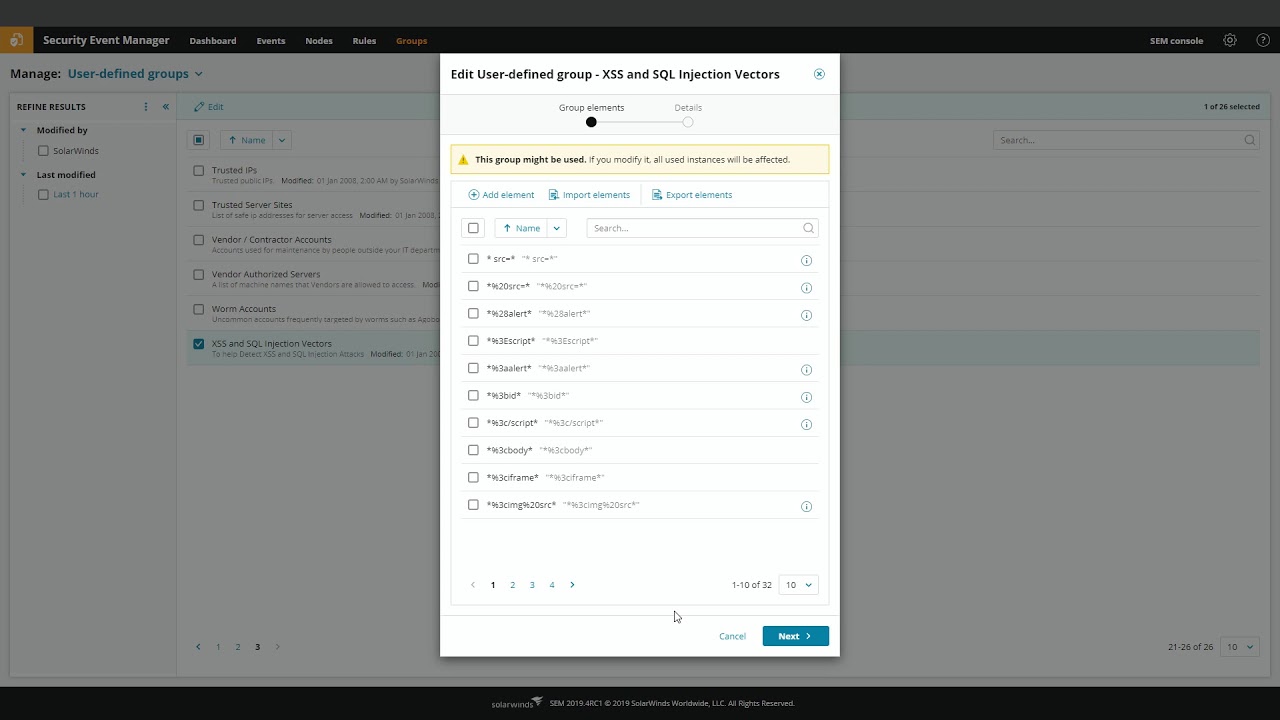The image size is (1280, 720).
Task: Check the *%28alert* element checkbox
Action: point(473,313)
